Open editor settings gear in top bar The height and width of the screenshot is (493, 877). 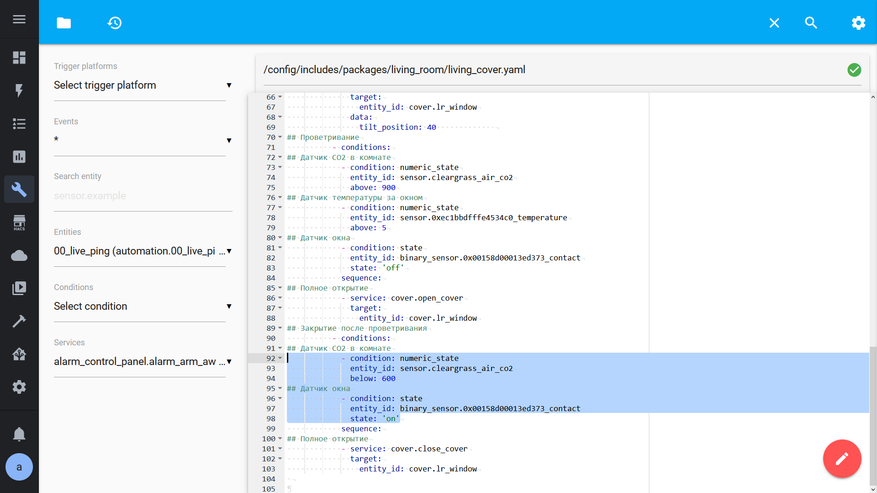coord(858,22)
